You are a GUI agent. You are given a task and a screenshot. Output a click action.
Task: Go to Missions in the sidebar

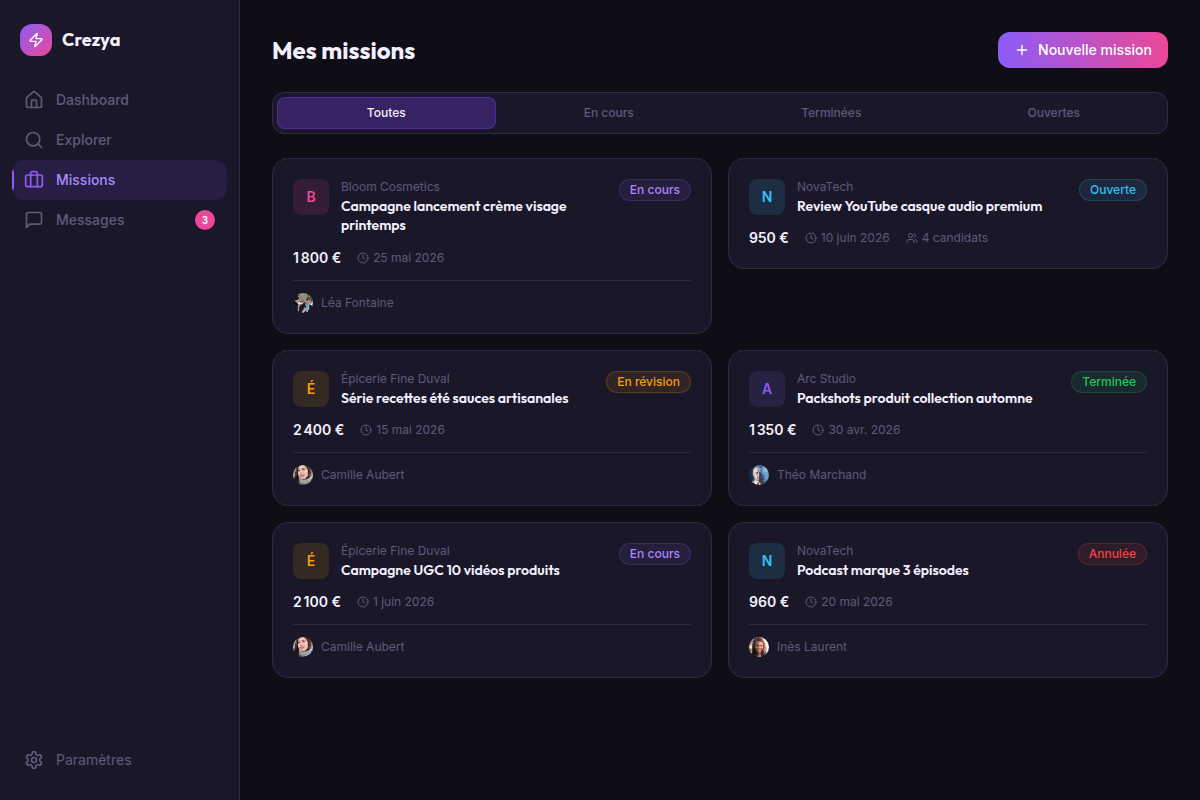tap(120, 180)
